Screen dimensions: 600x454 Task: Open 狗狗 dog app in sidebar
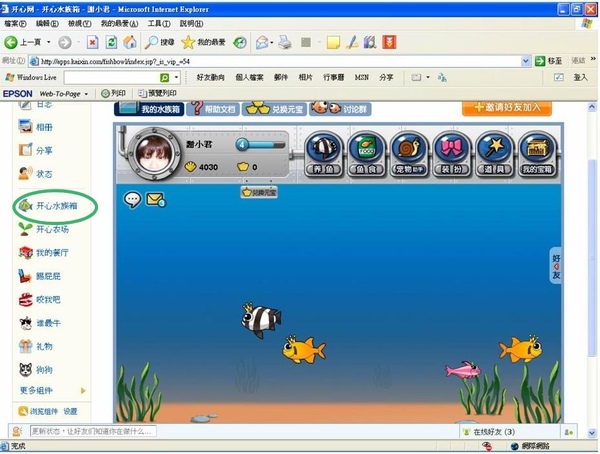point(36,370)
